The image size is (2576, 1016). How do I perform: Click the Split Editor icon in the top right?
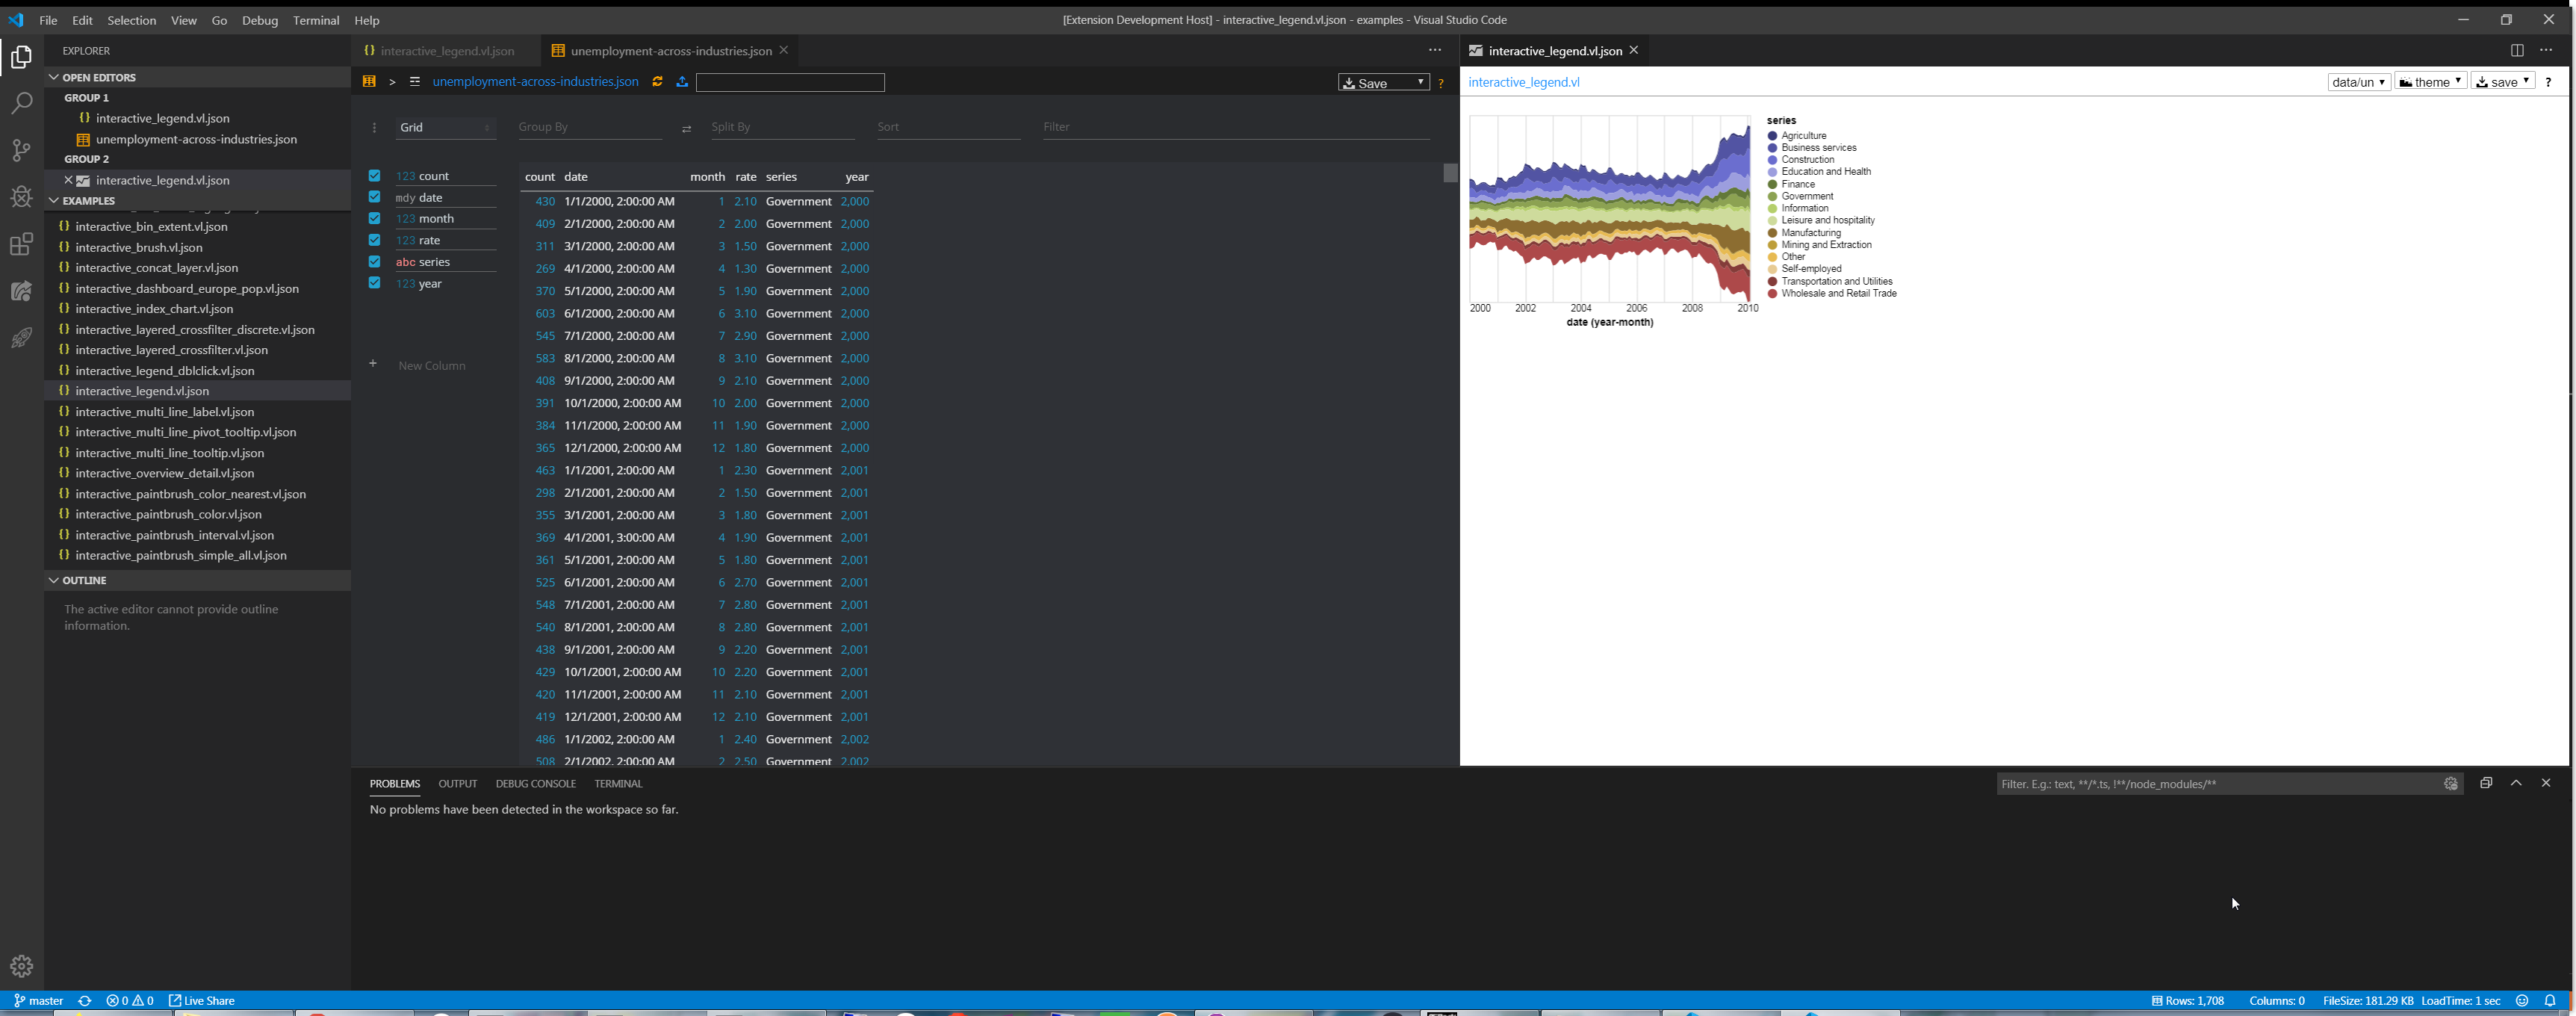pos(2518,50)
